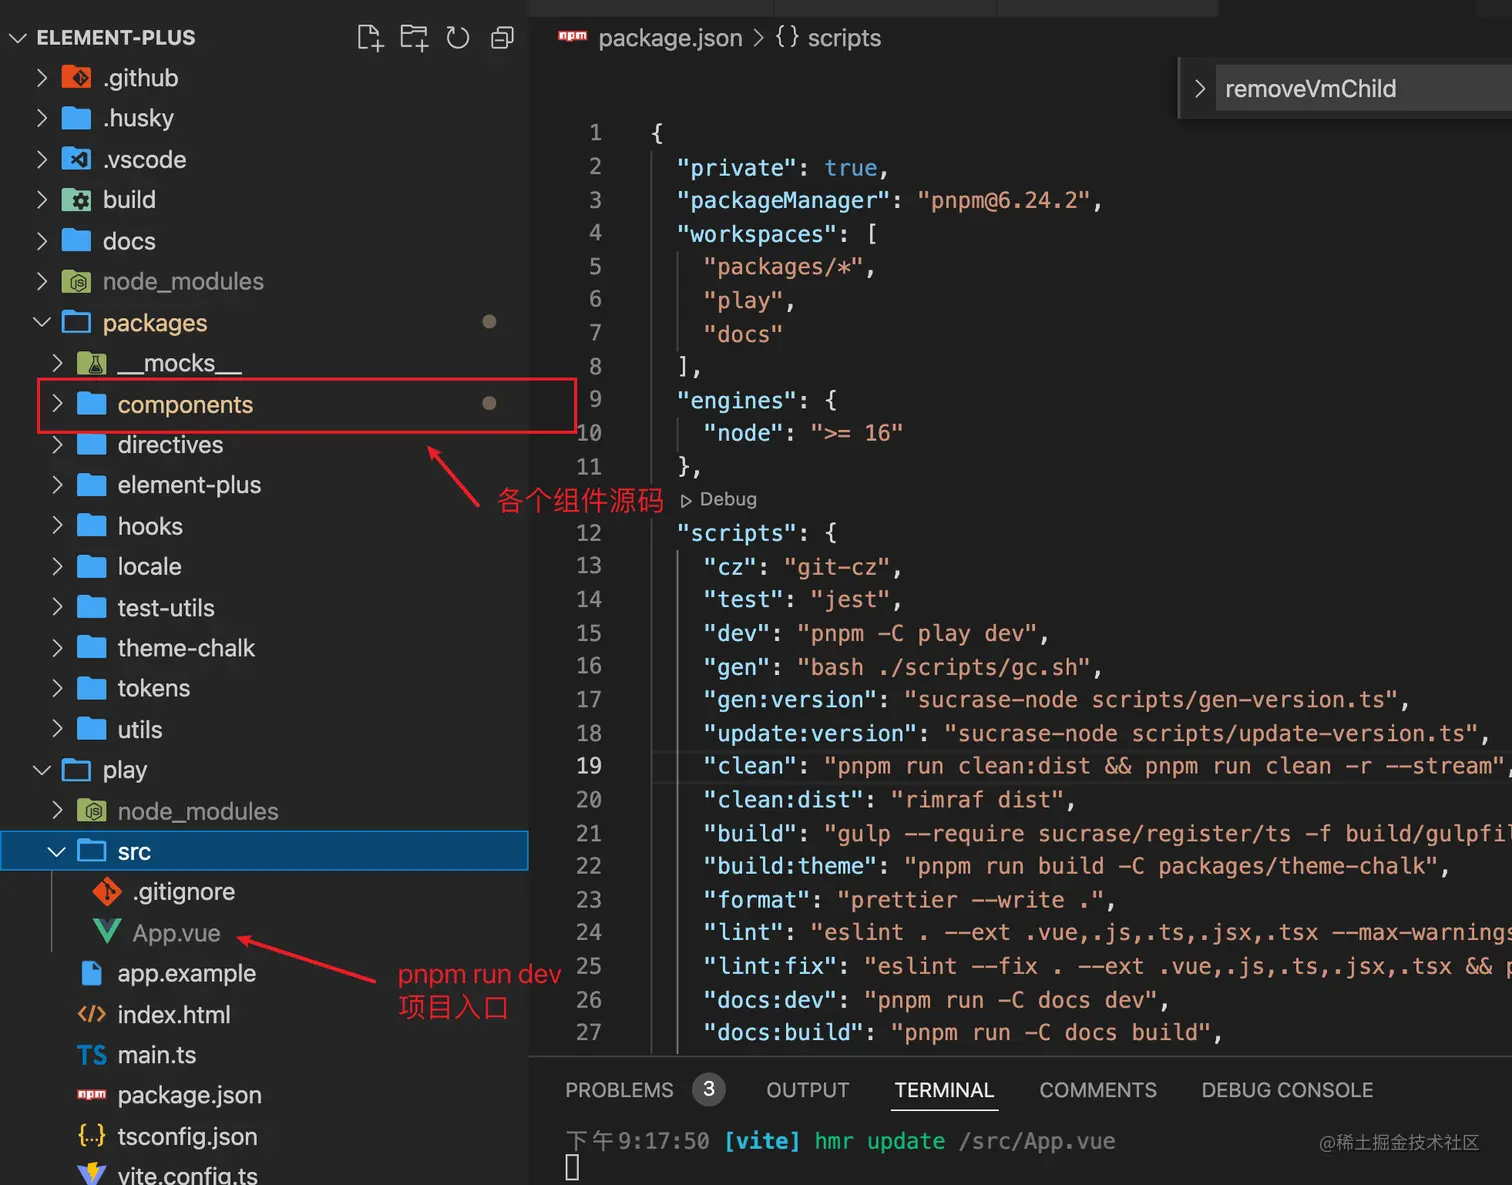Select the locale folder row
This screenshot has height=1185, width=1512.
coord(264,566)
